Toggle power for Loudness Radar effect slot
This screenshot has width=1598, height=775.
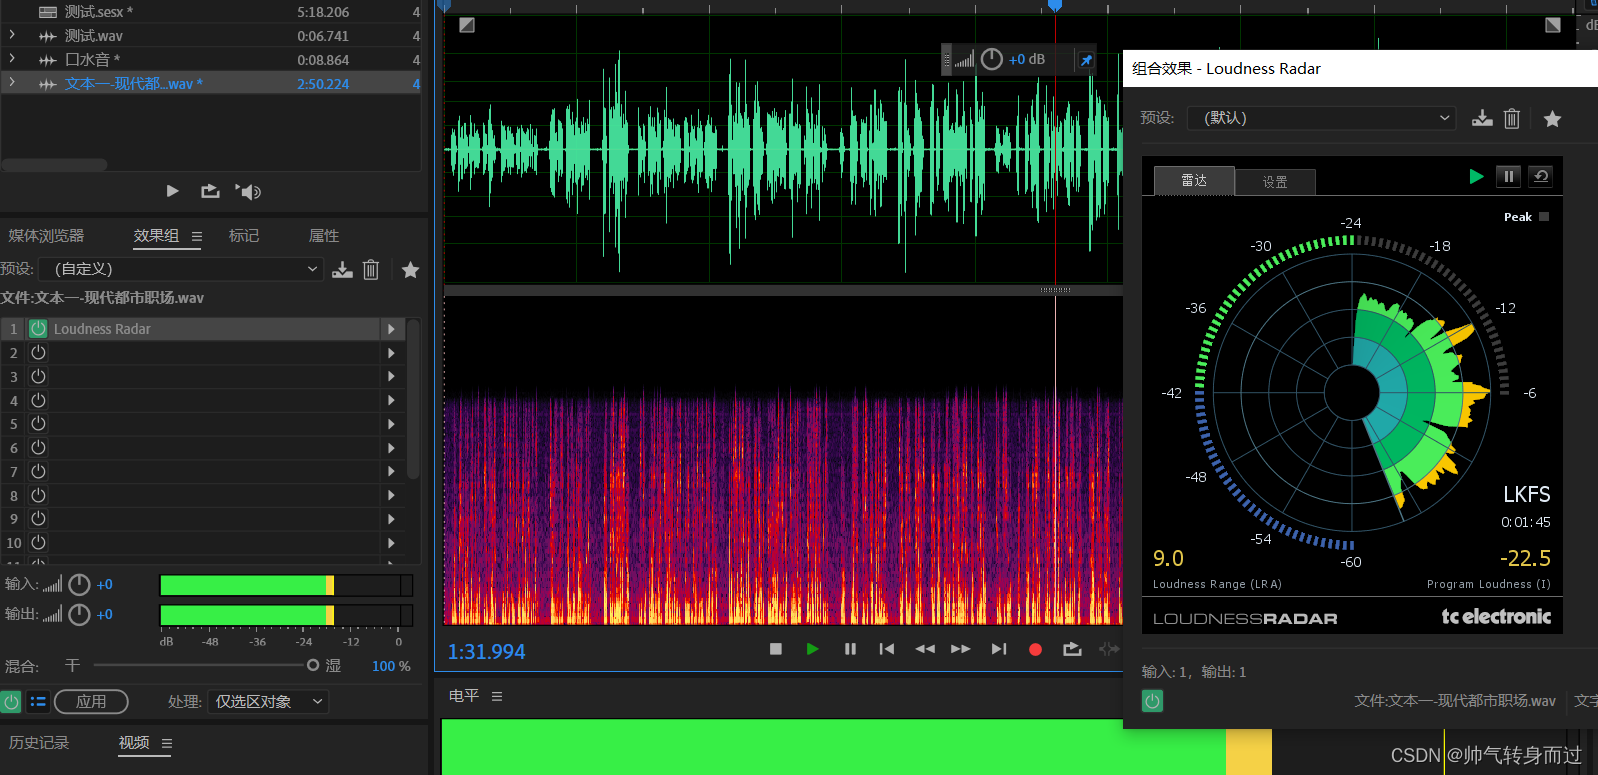(x=38, y=328)
